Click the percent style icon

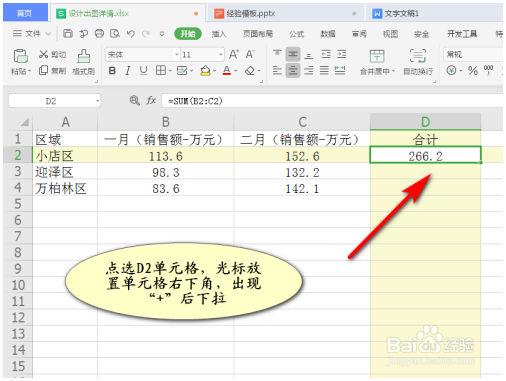pyautogui.click(x=473, y=71)
